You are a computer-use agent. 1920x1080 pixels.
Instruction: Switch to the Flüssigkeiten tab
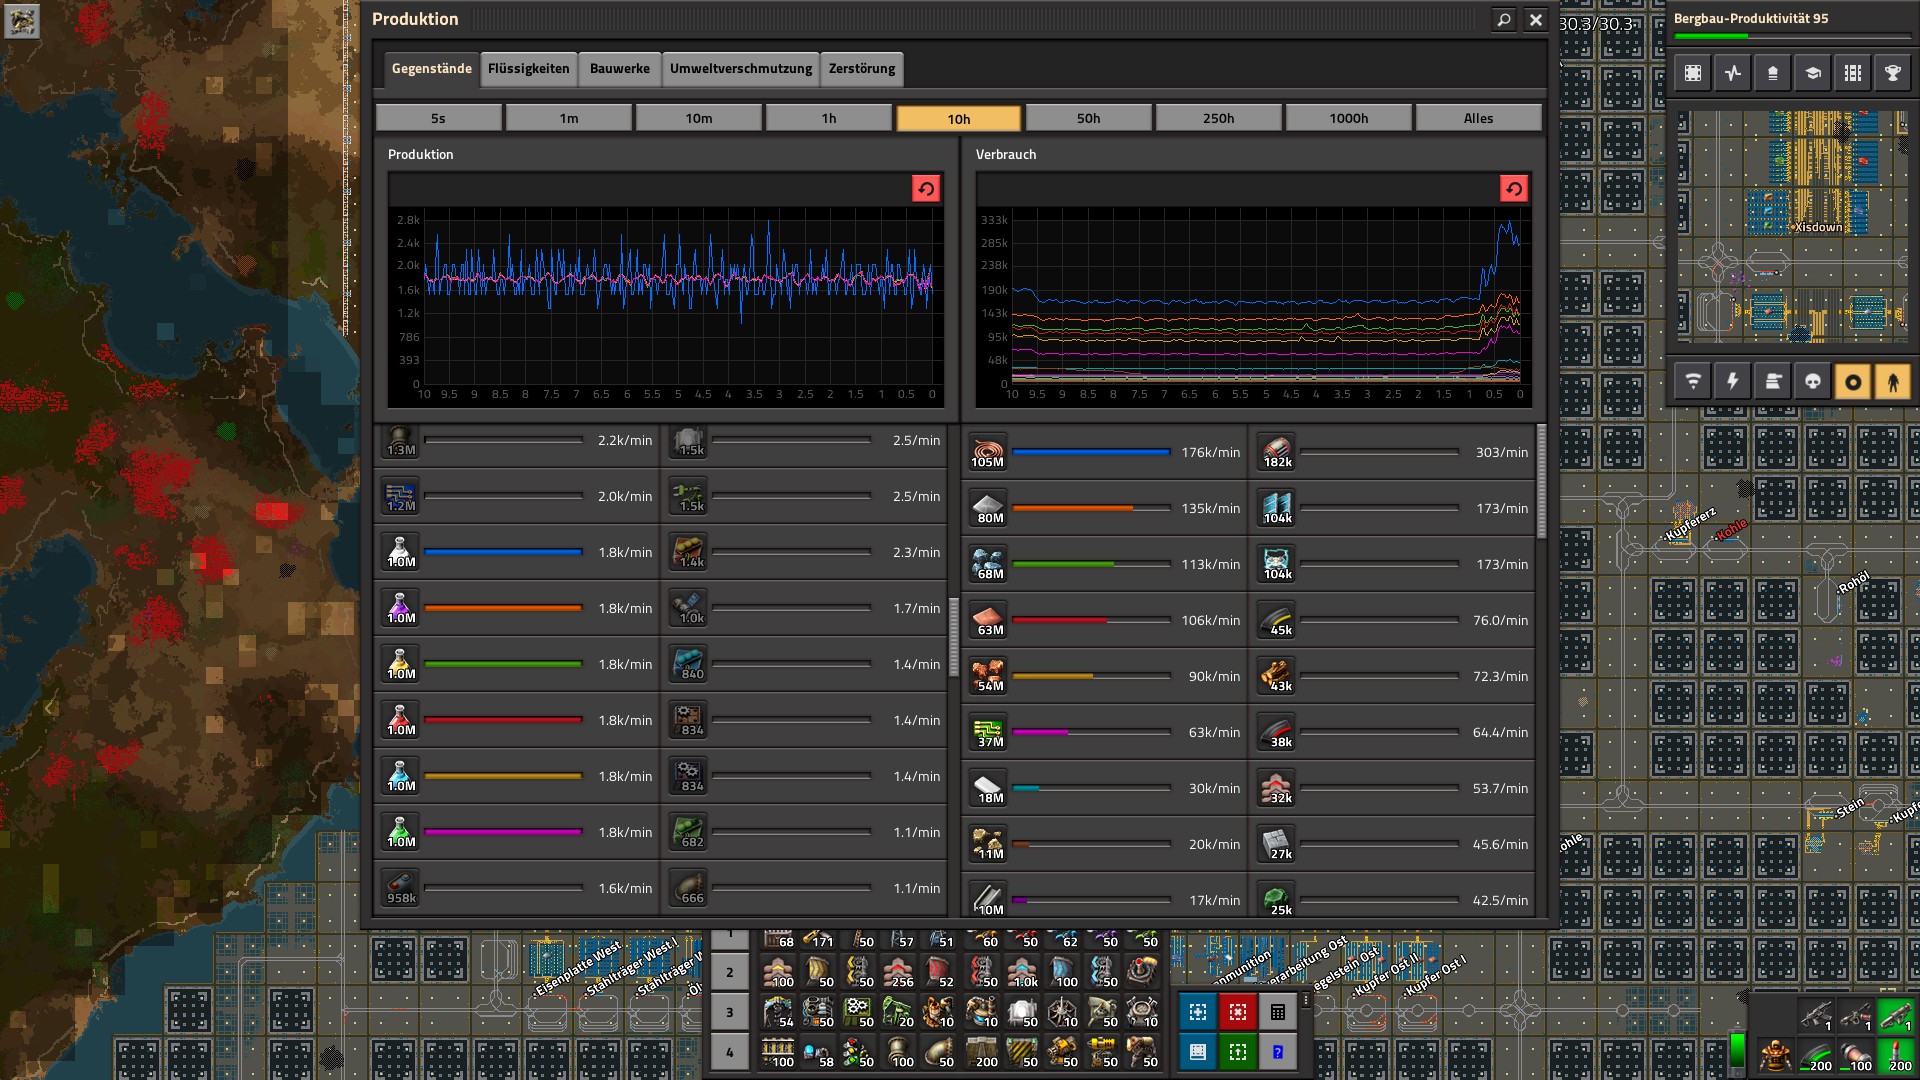(x=529, y=68)
